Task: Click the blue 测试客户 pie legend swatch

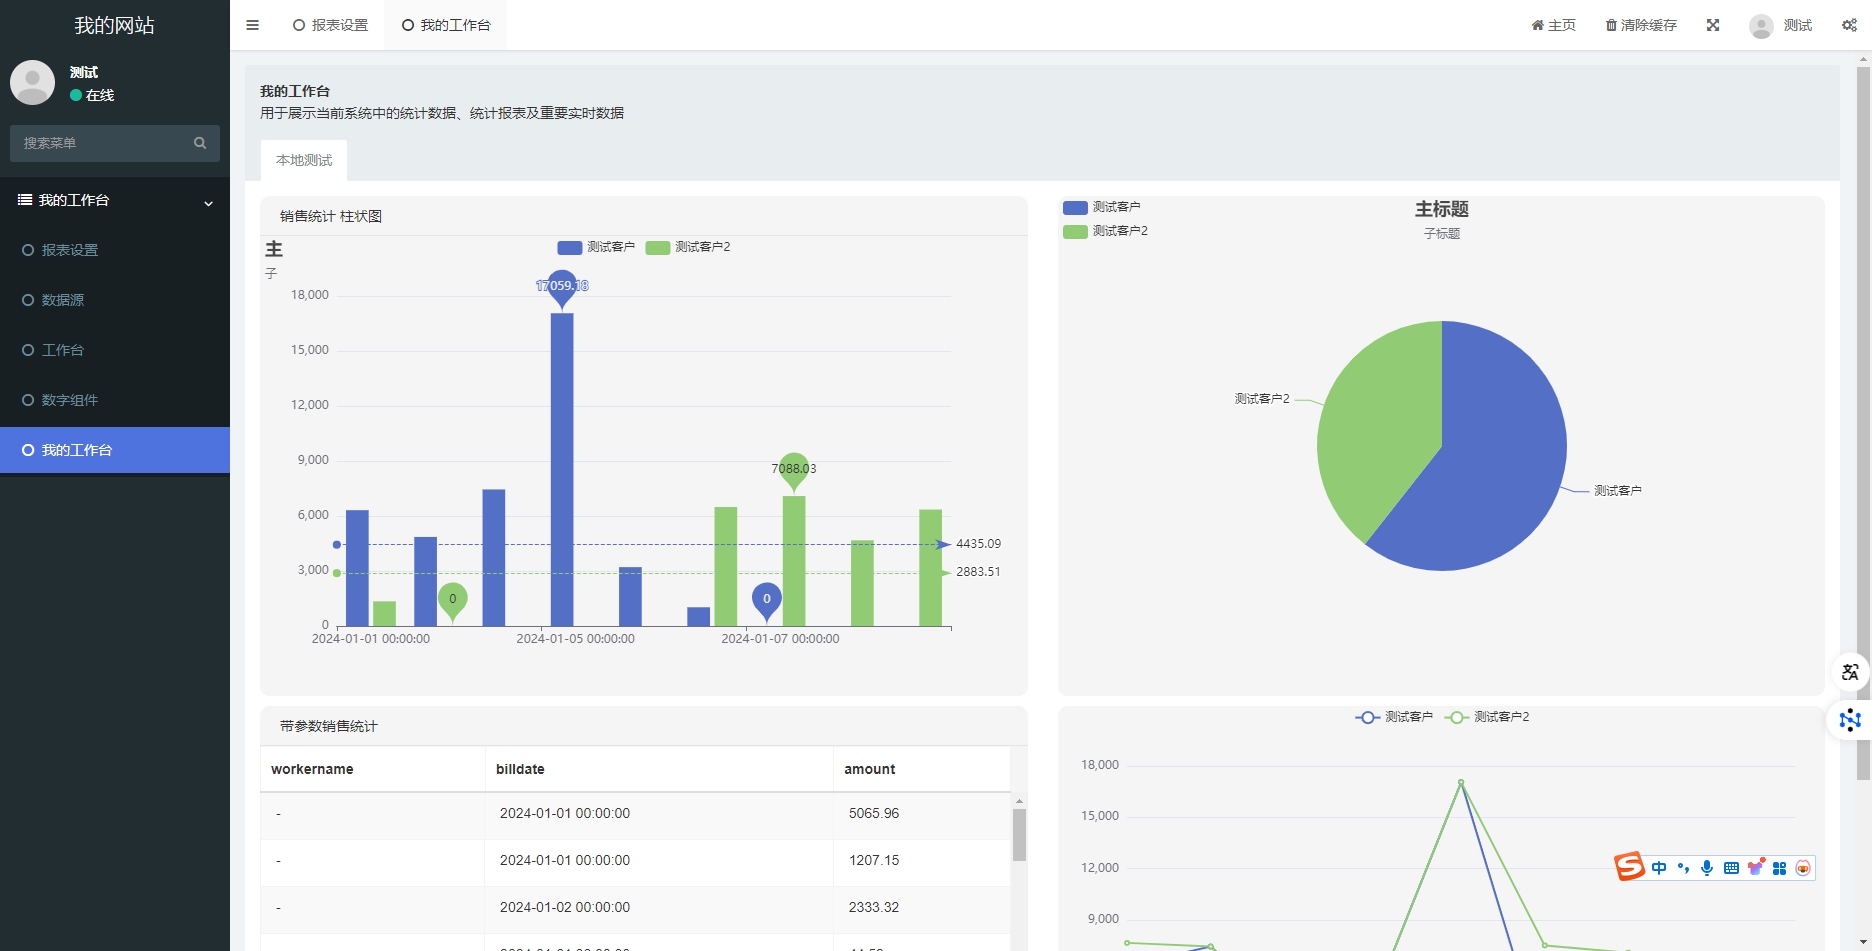Action: pyautogui.click(x=1075, y=207)
